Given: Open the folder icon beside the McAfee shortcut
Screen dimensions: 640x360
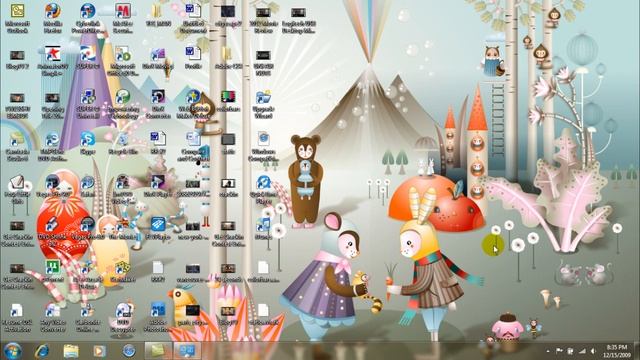Looking at the screenshot, I should pos(158,11).
